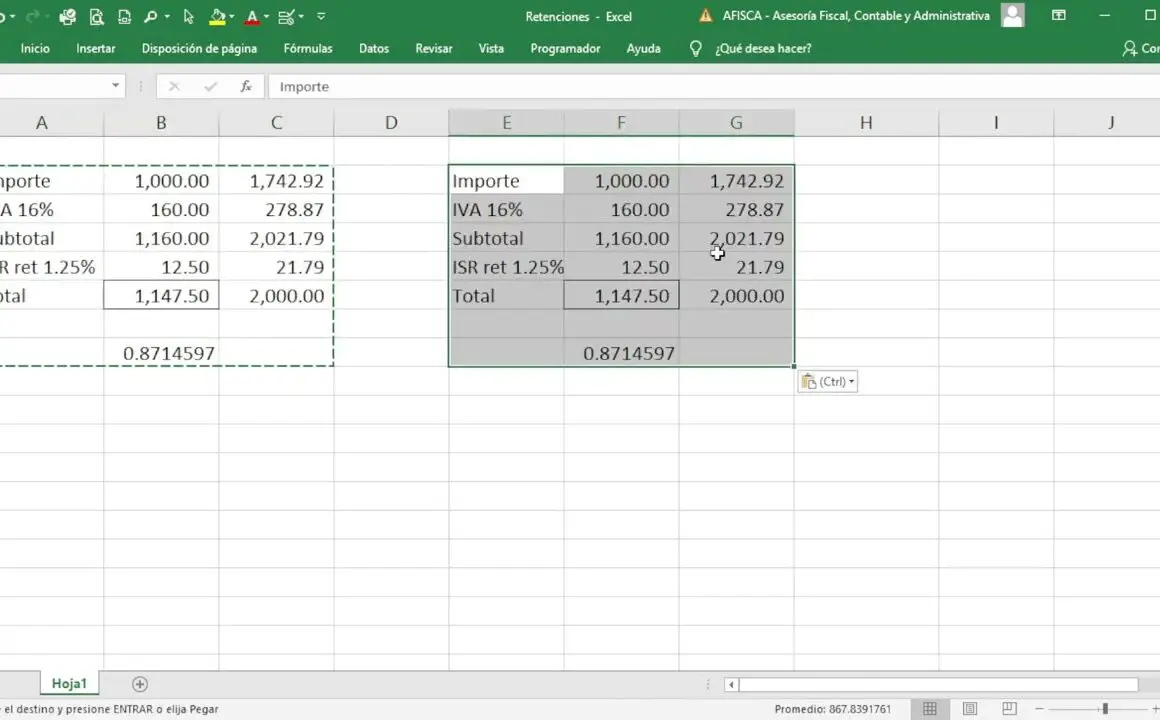Open the Paste Options (Ctrl) dropdown
The height and width of the screenshot is (720, 1160).
click(x=828, y=382)
